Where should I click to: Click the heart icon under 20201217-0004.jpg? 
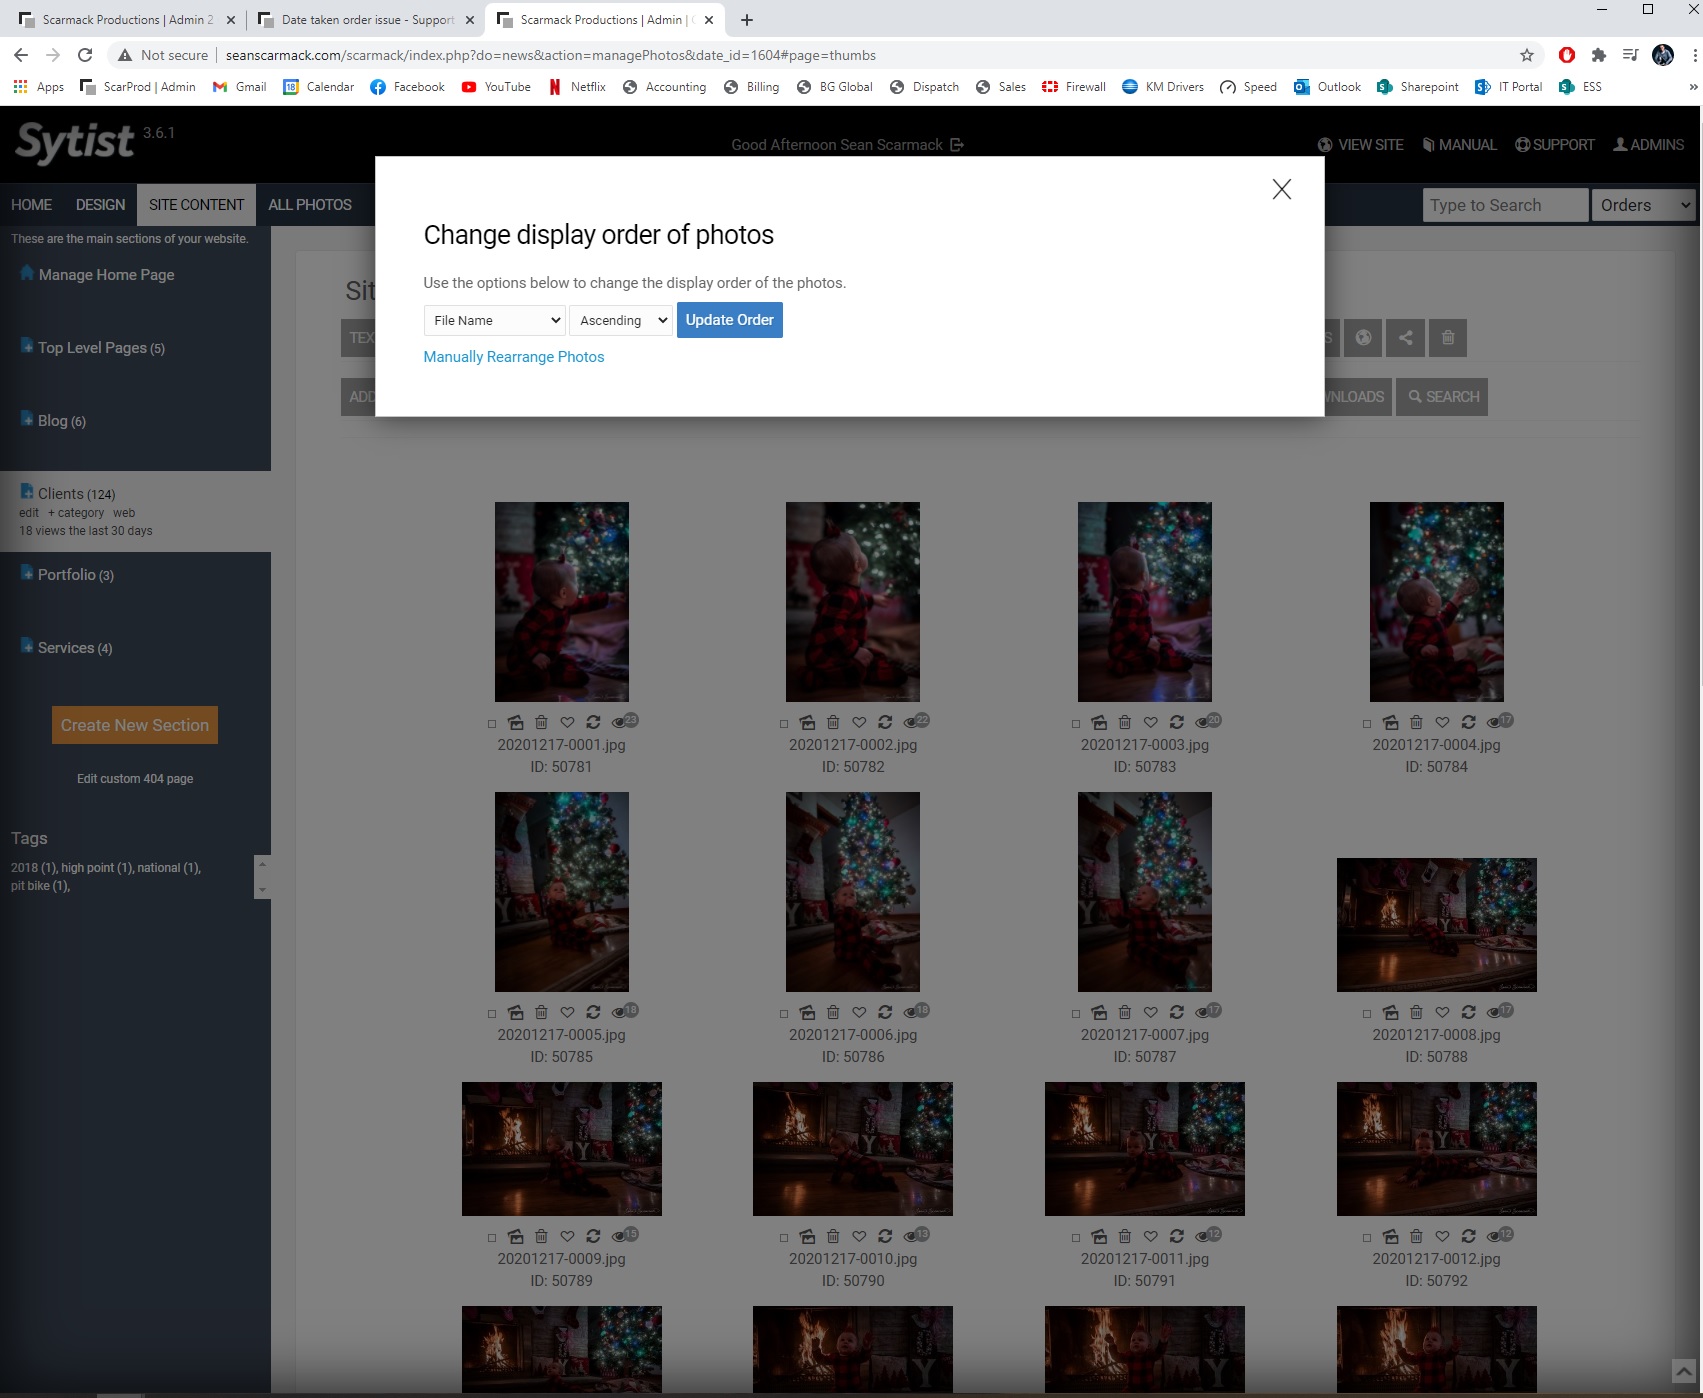click(1442, 722)
